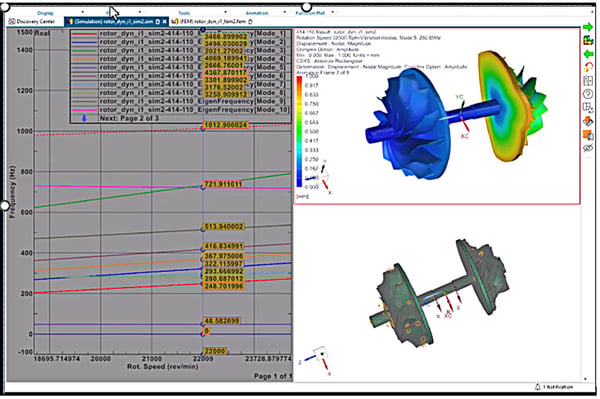Click the 1012.900024 probe value label

(225, 125)
